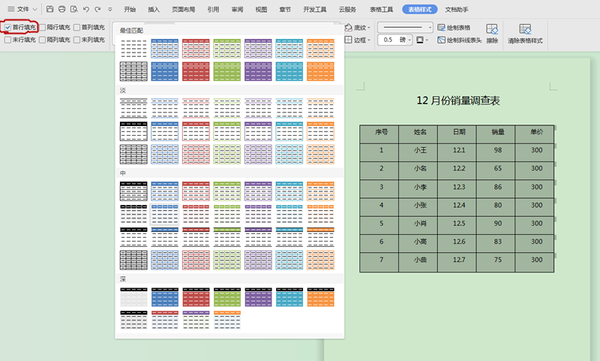The height and width of the screenshot is (361, 600).
Task: Undo the last action
Action: 86,9
